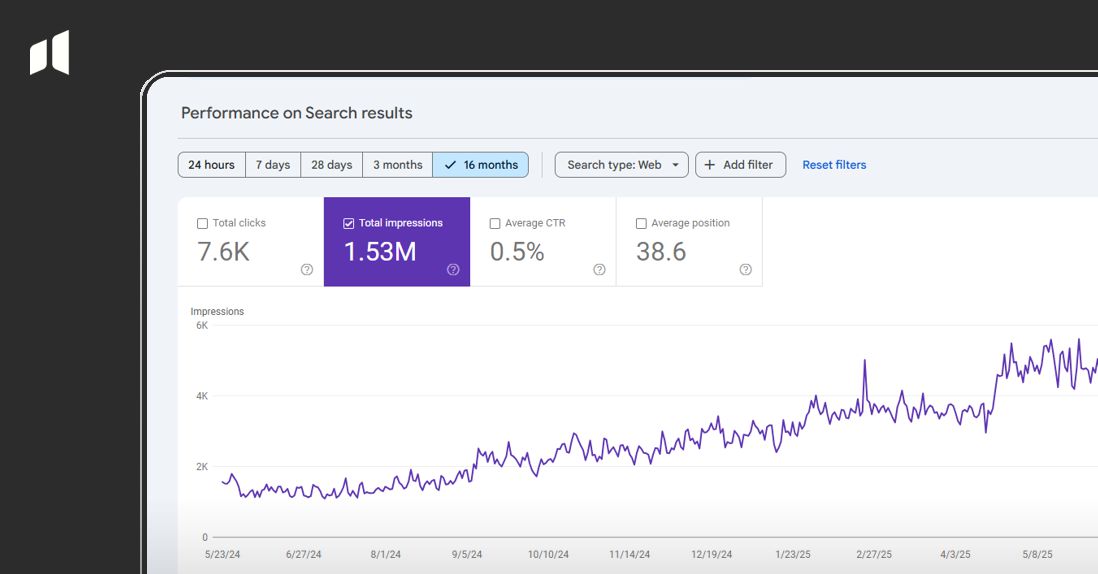The image size is (1098, 574).
Task: Switch to the 7 days range
Action: click(272, 165)
